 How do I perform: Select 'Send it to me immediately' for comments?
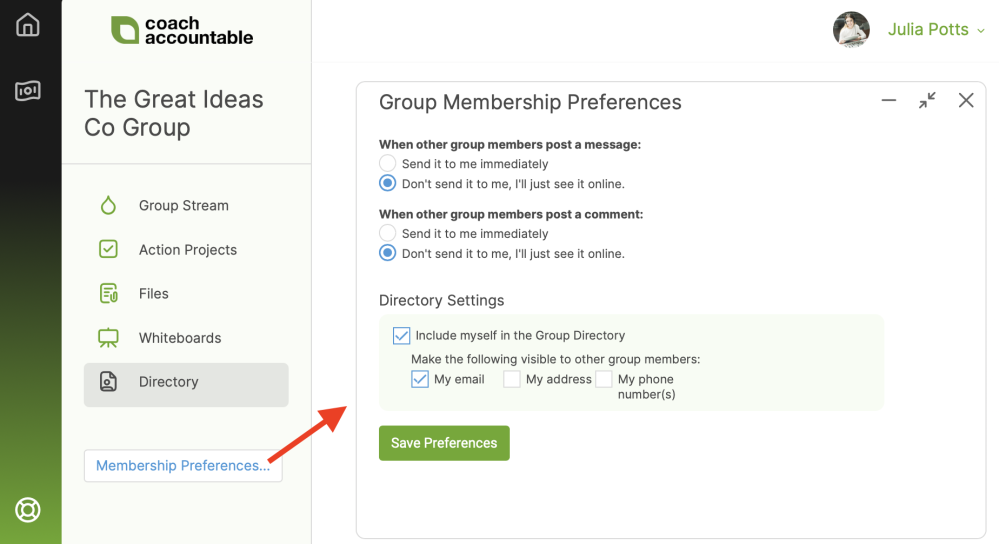[387, 233]
